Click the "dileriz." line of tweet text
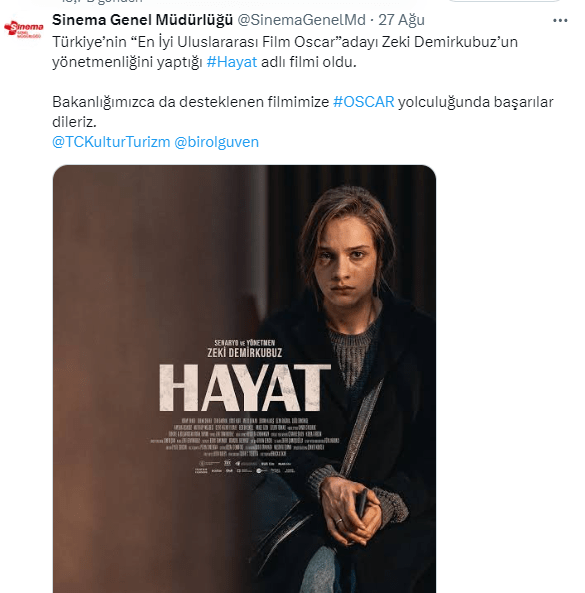 click(x=74, y=122)
